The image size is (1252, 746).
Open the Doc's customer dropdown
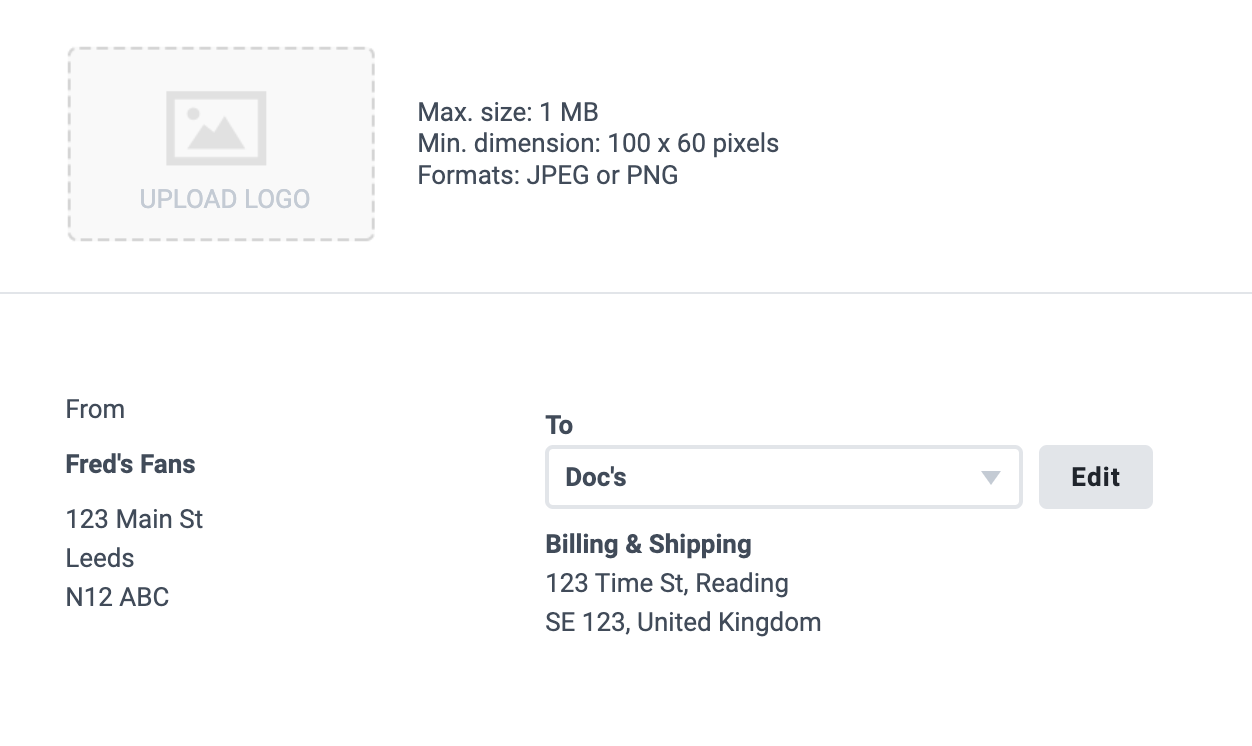click(x=784, y=477)
